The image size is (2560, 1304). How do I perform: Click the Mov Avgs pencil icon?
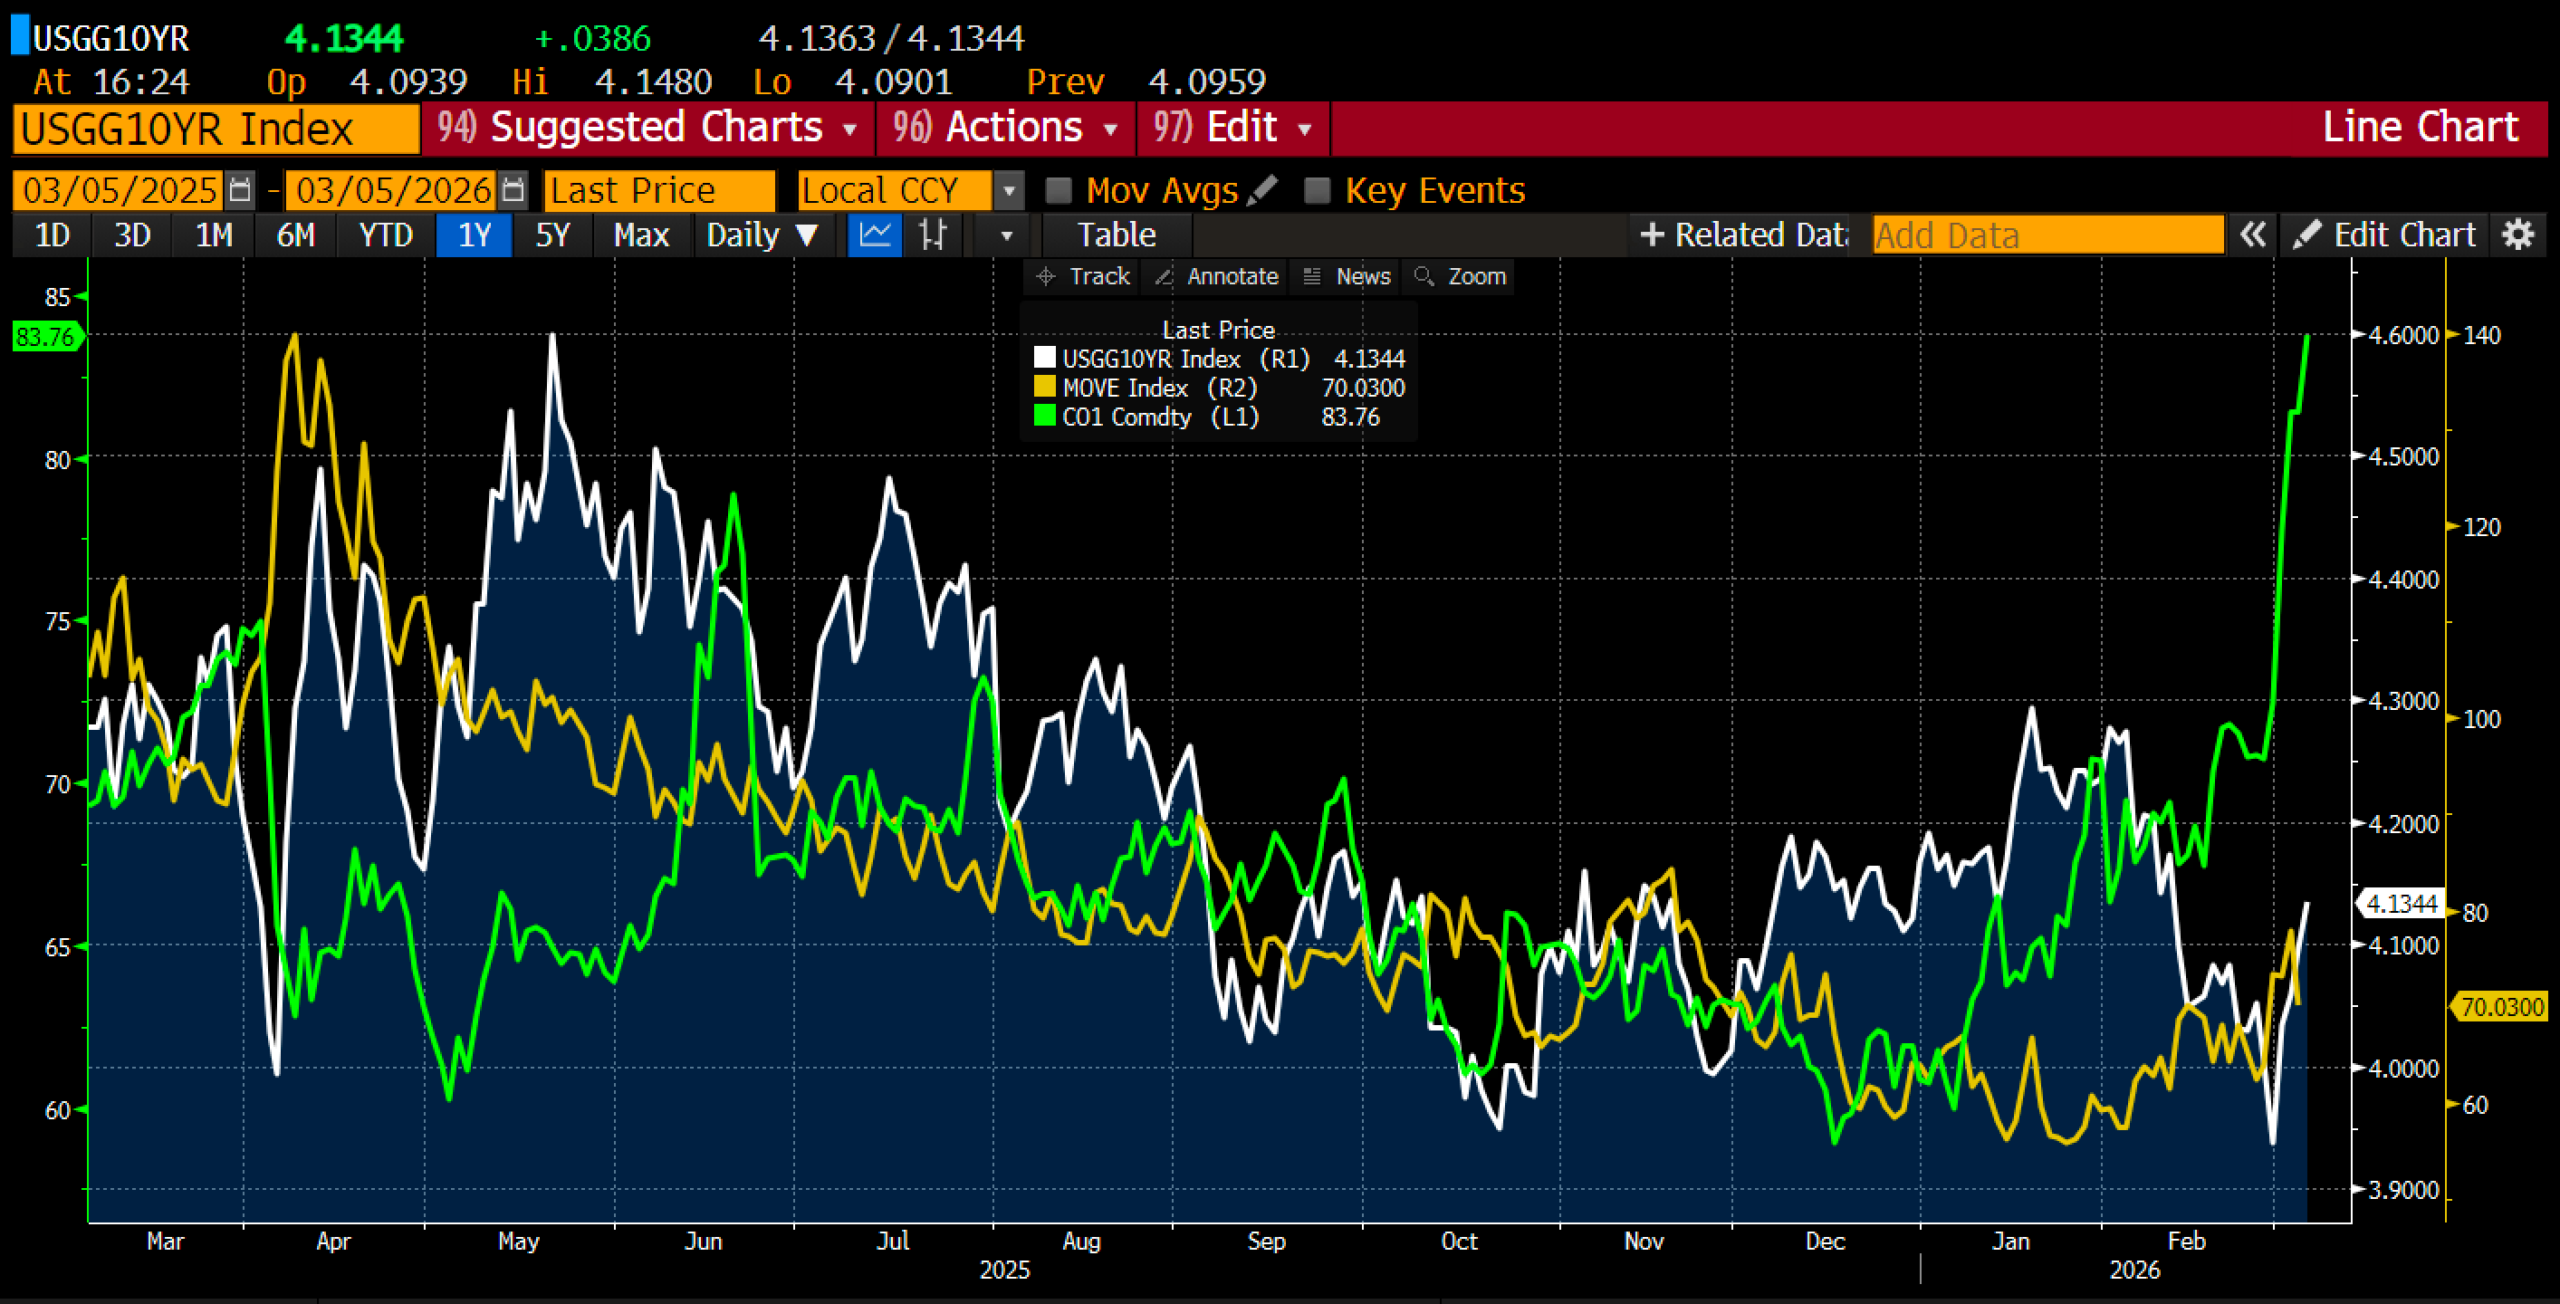coord(1263,189)
